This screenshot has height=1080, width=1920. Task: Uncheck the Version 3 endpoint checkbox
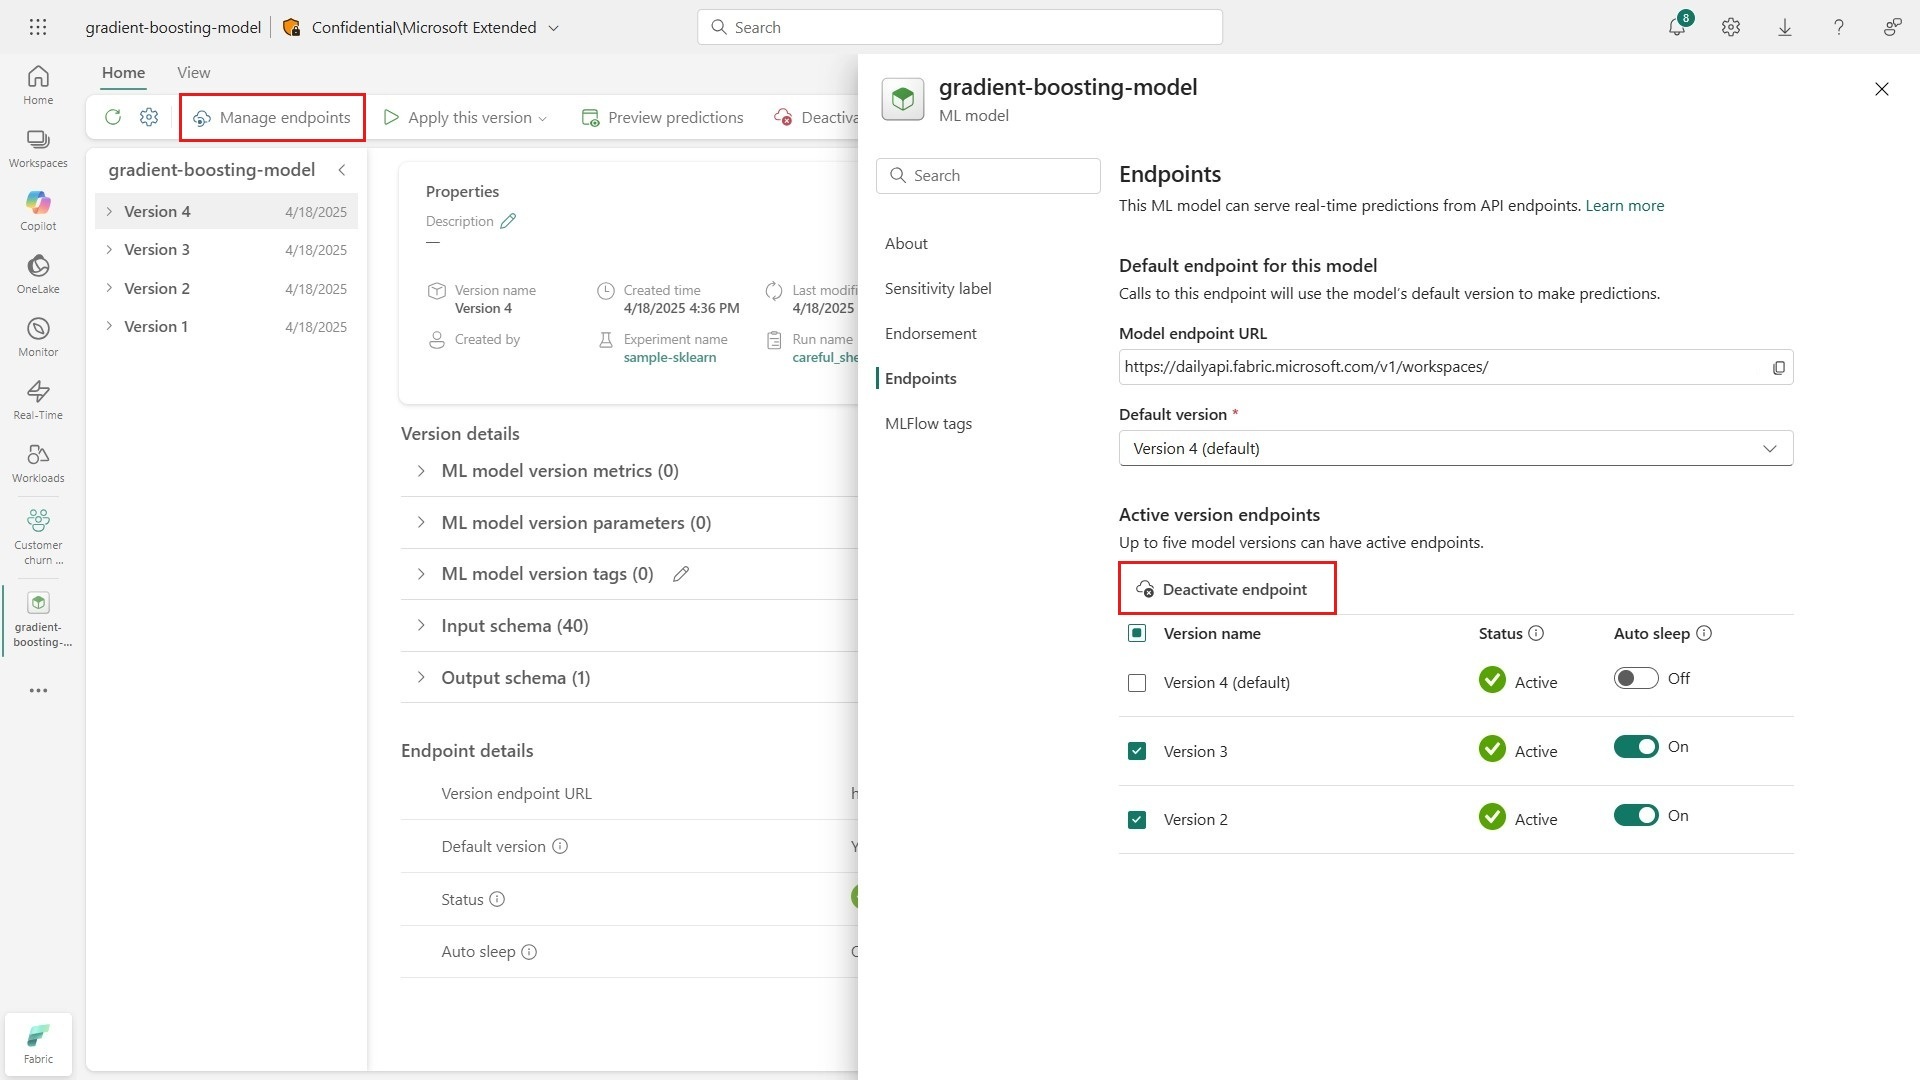click(1137, 751)
